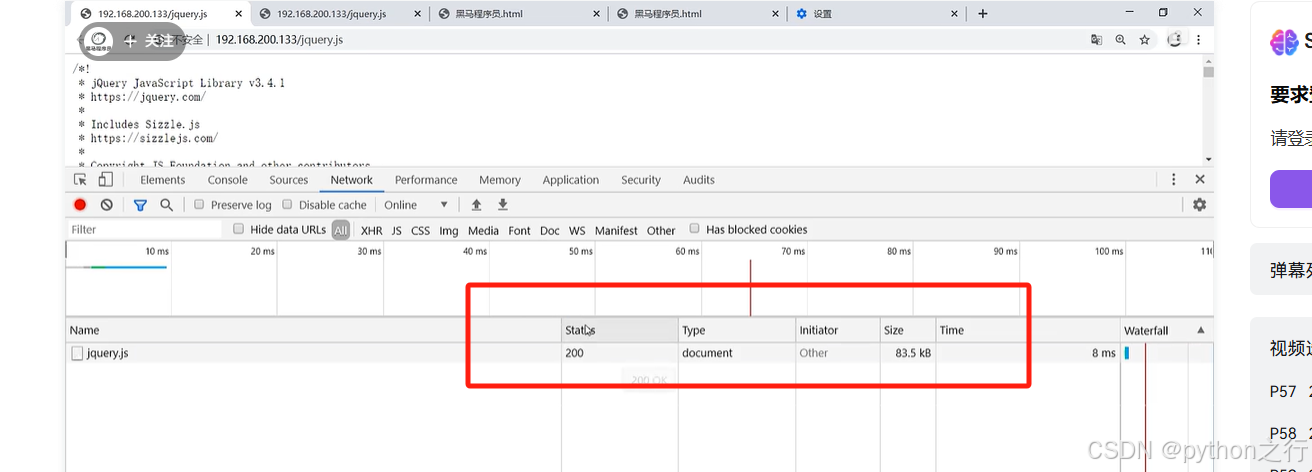This screenshot has height=472, width=1312.
Task: Switch to the Application panel
Action: [571, 180]
